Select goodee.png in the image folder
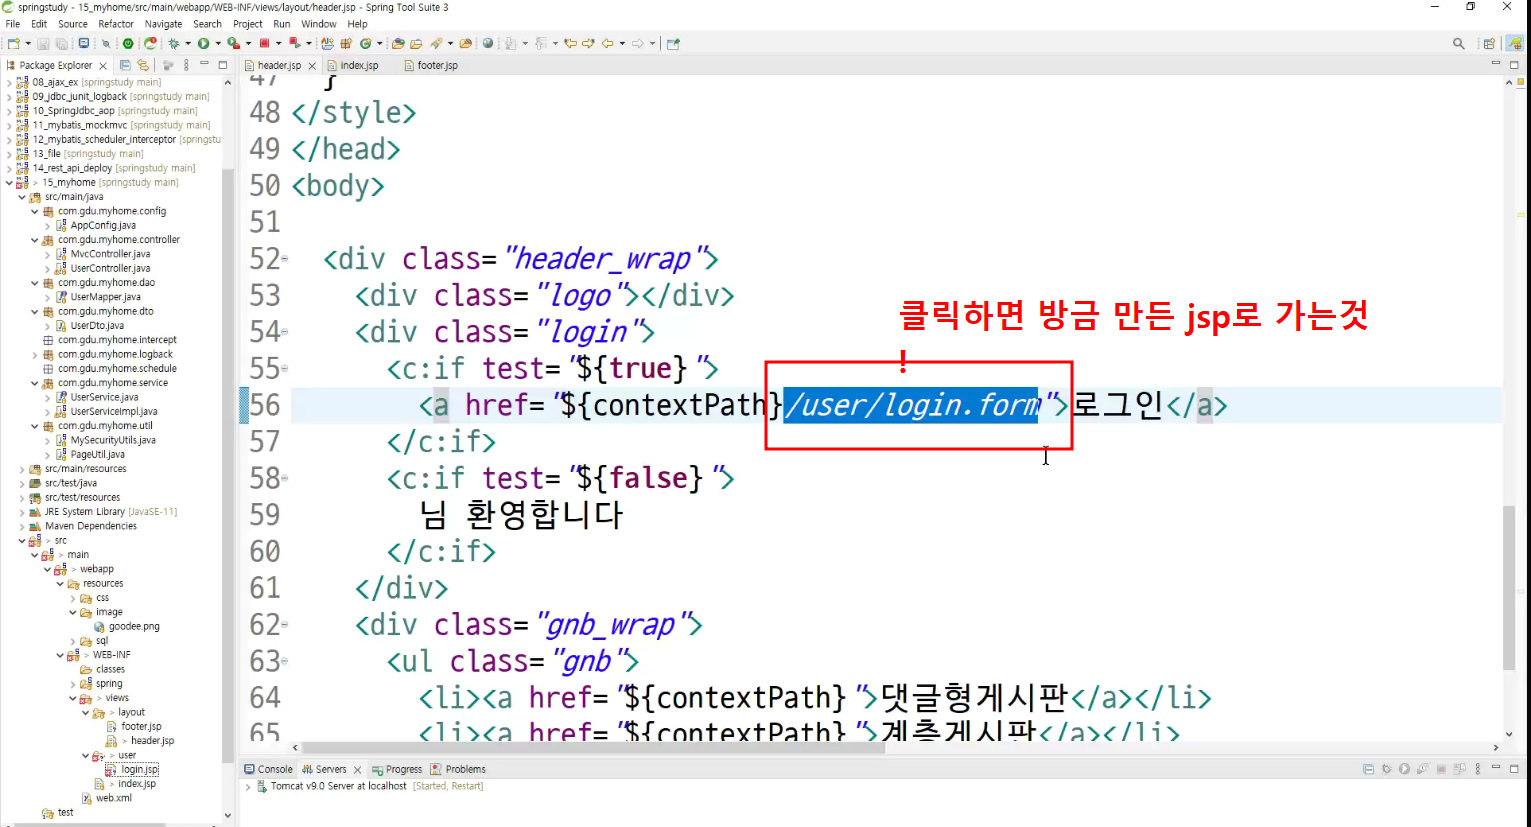Screen dimensions: 1531x827 [134, 627]
